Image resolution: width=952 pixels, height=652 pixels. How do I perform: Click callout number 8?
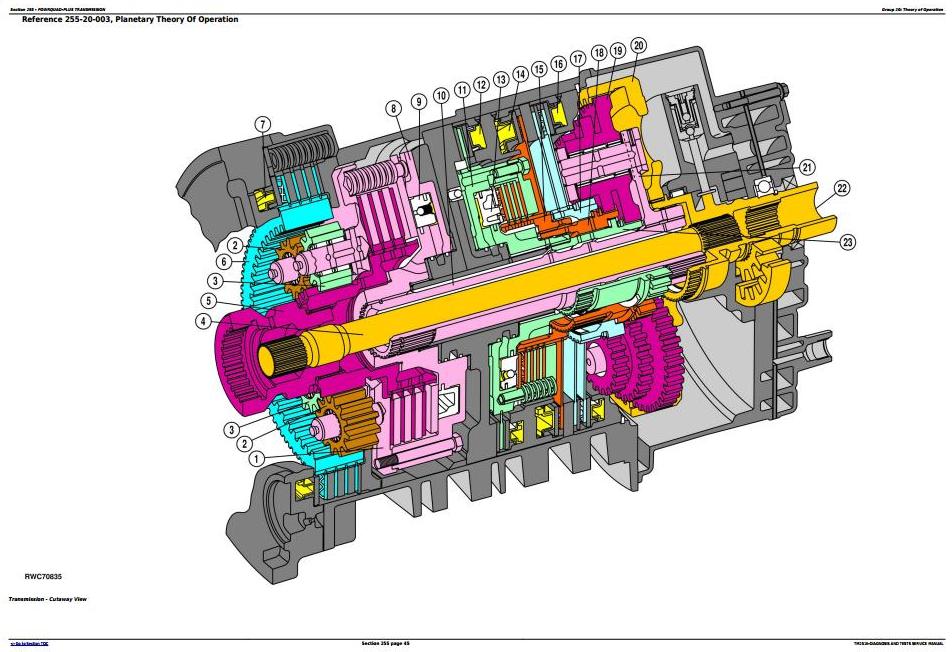pyautogui.click(x=394, y=109)
